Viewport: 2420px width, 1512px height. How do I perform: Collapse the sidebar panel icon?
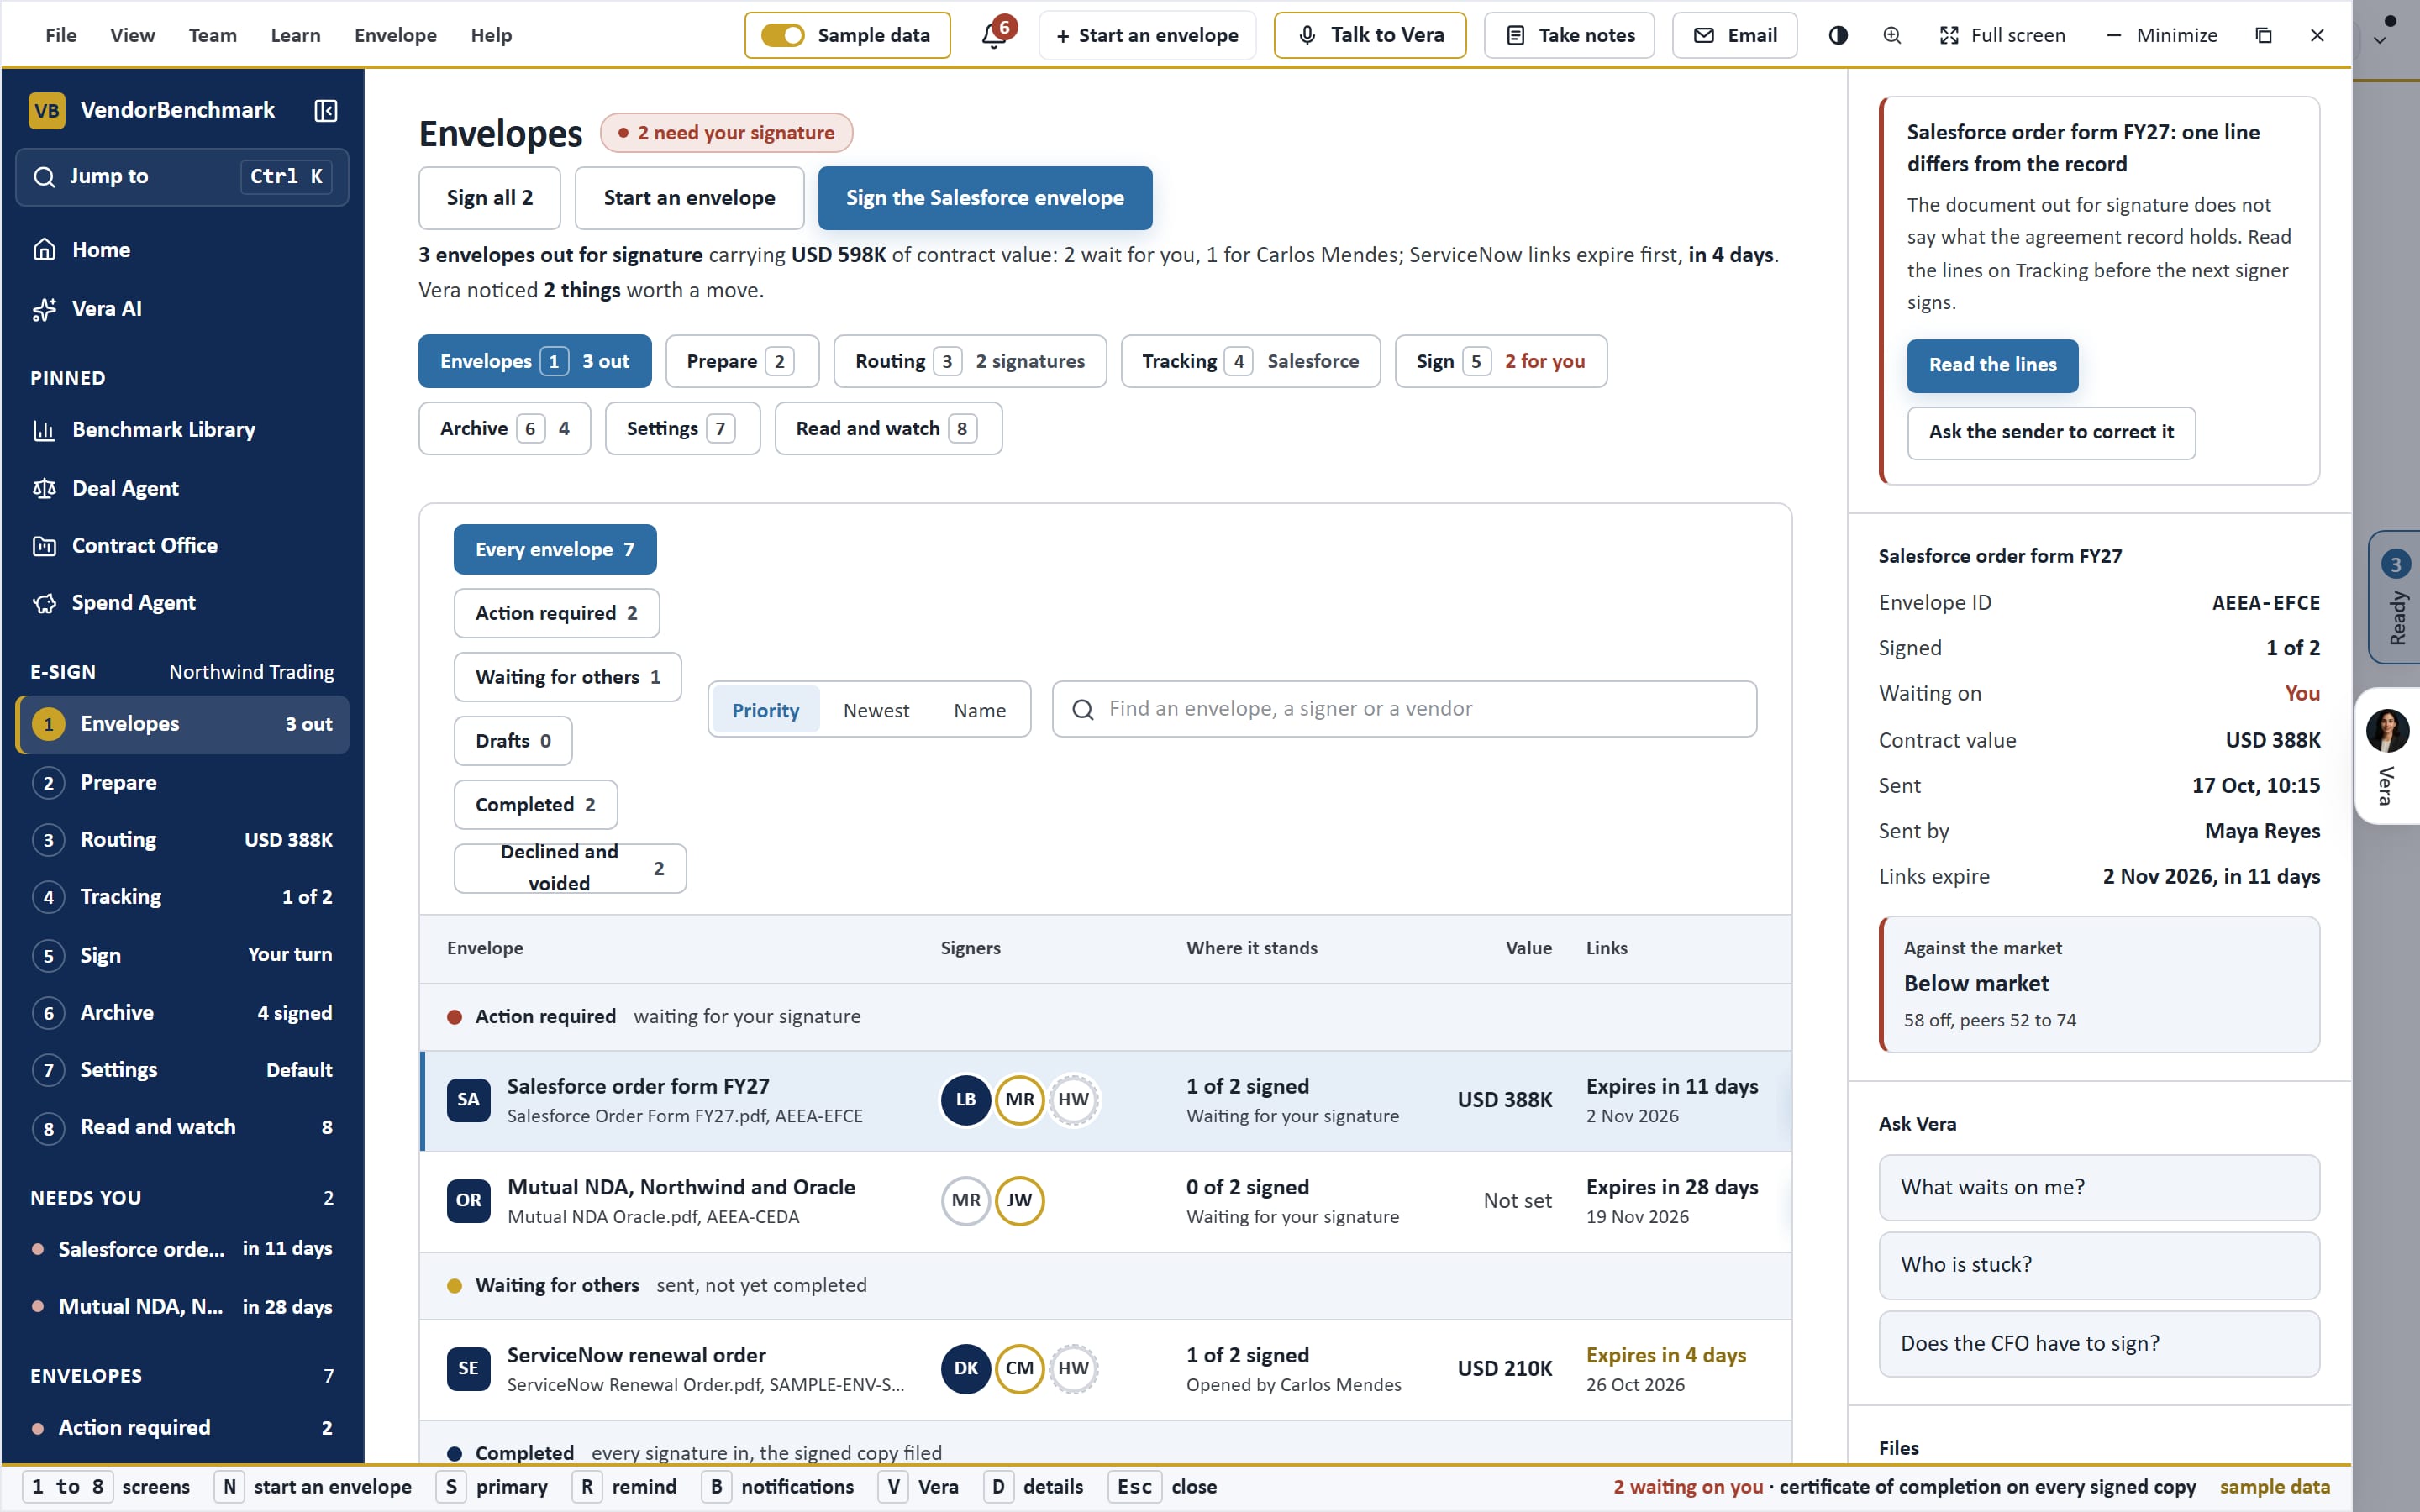325,110
